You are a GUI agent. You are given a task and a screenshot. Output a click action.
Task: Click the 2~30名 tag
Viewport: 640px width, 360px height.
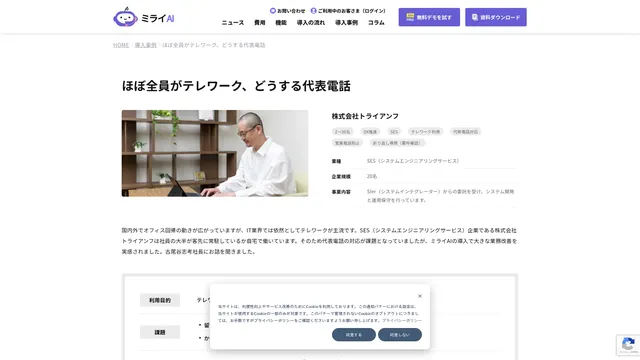click(x=342, y=131)
